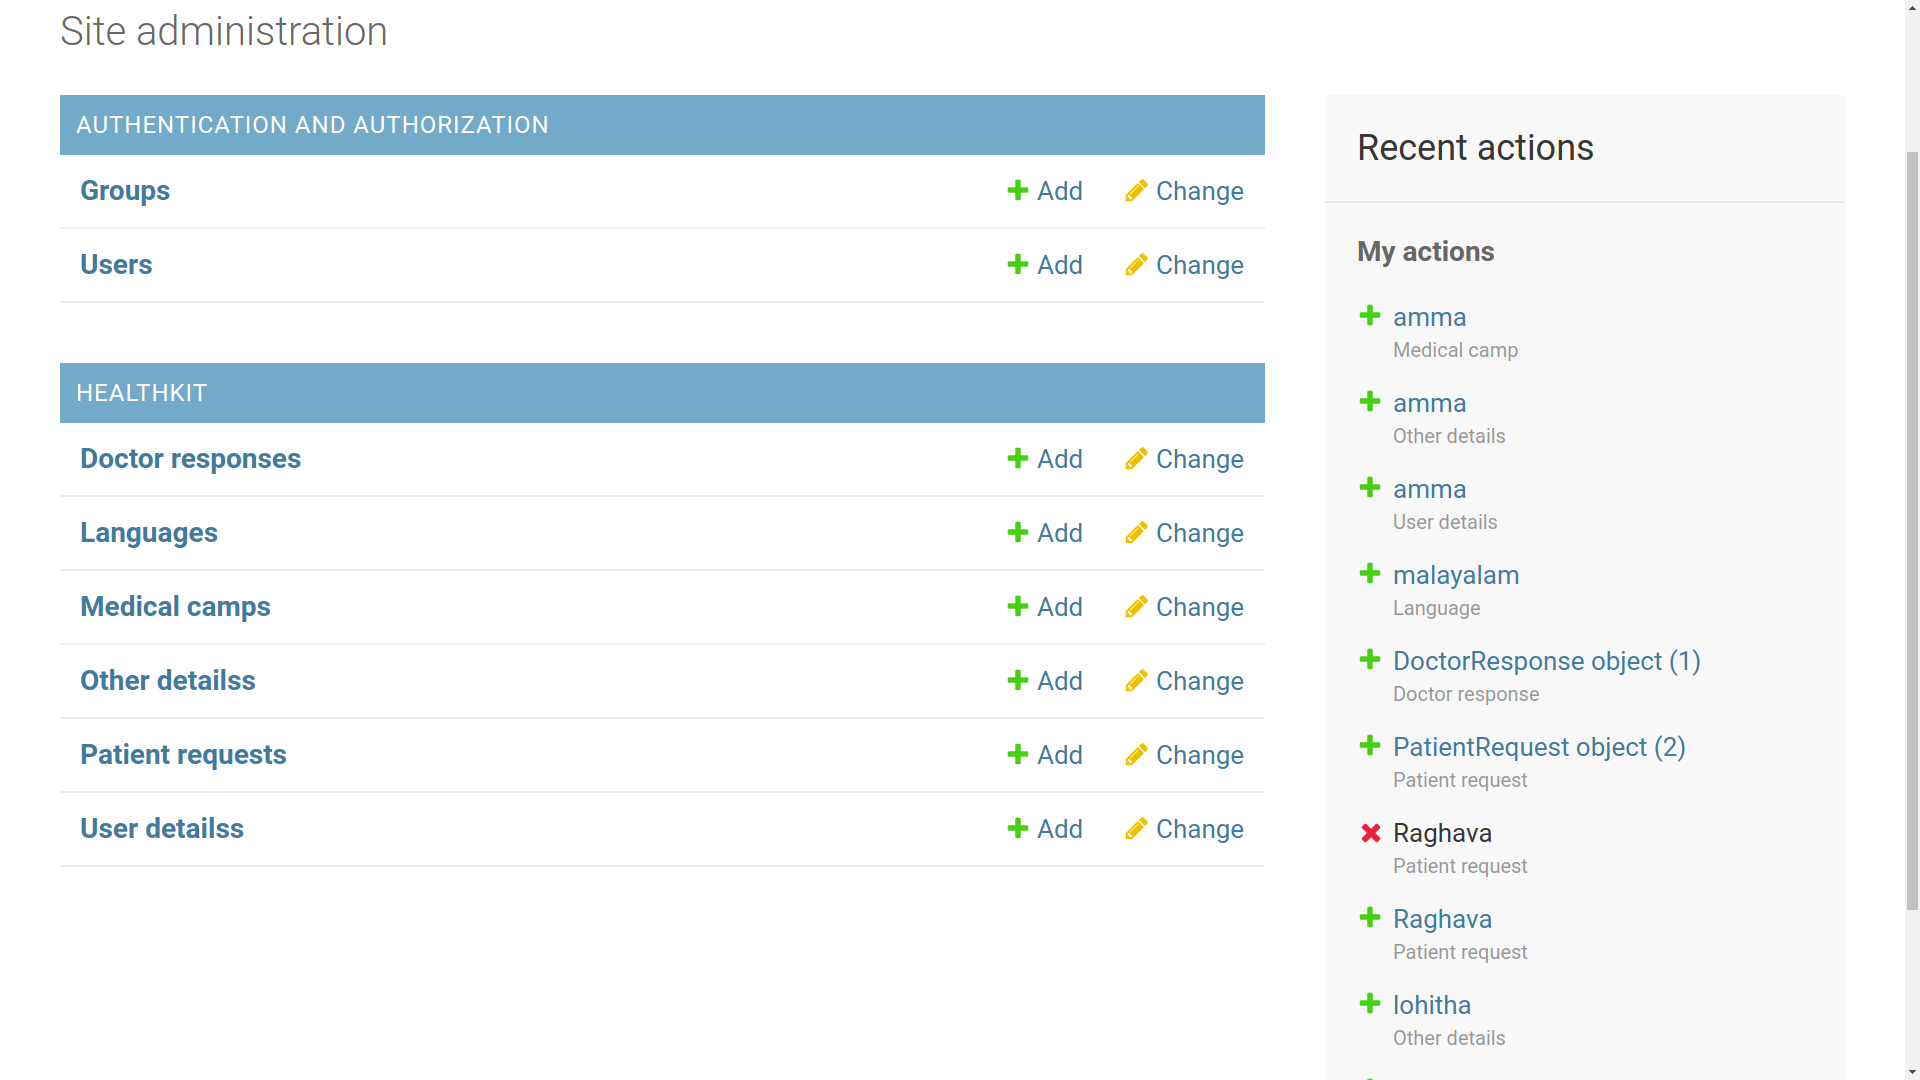
Task: Click the pencil icon for Languages Change
Action: click(1135, 533)
